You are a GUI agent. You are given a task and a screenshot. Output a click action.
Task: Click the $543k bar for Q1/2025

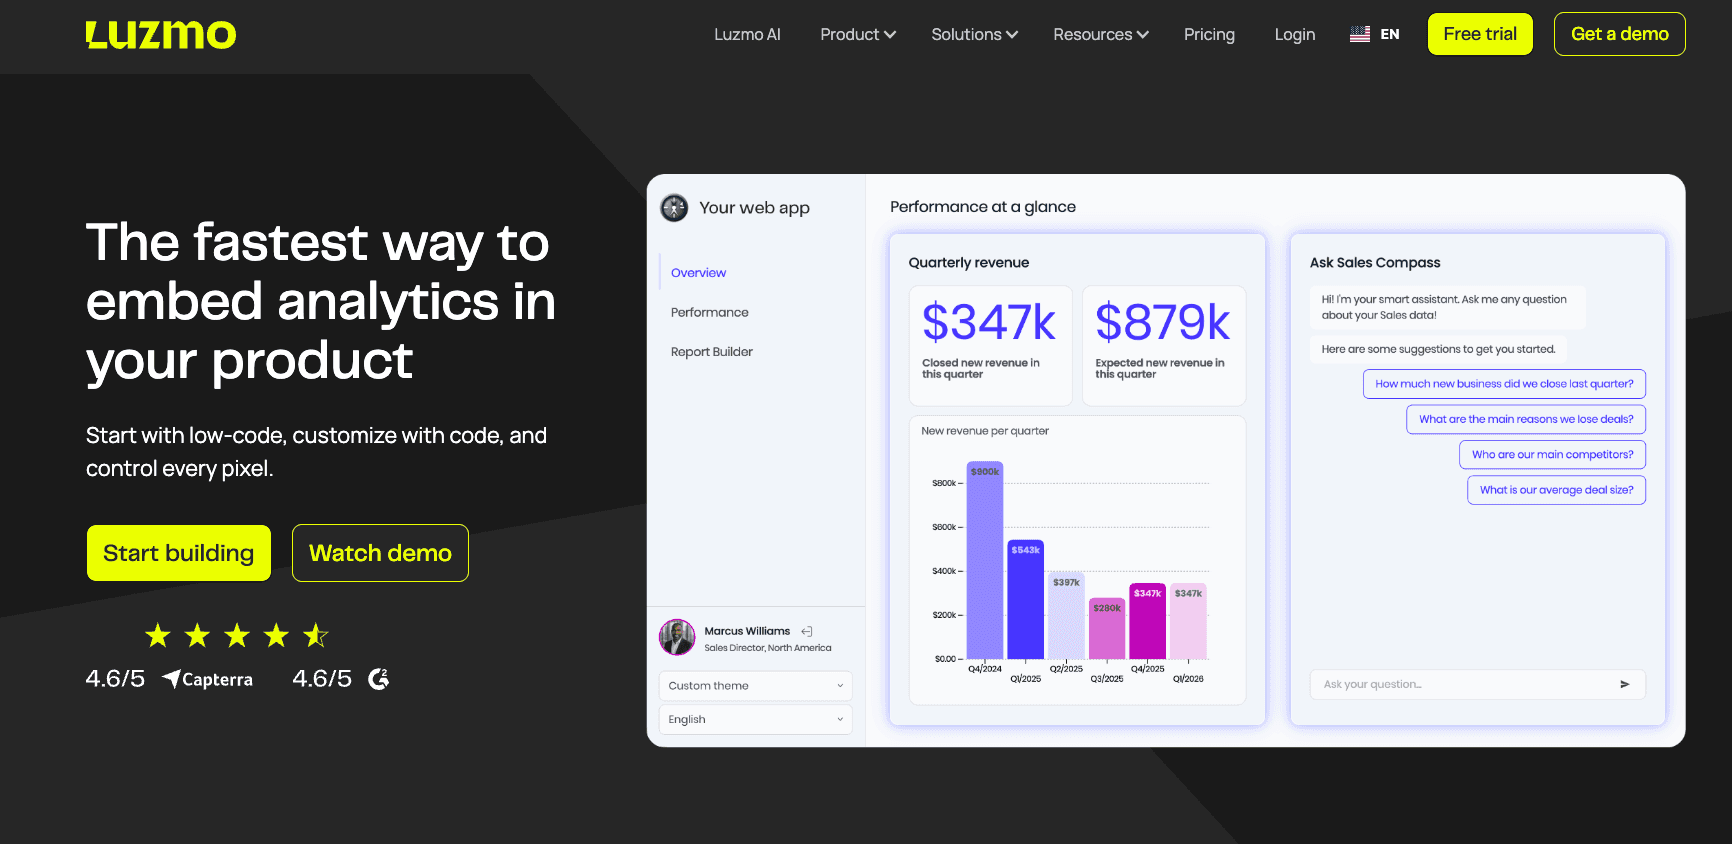click(1026, 600)
